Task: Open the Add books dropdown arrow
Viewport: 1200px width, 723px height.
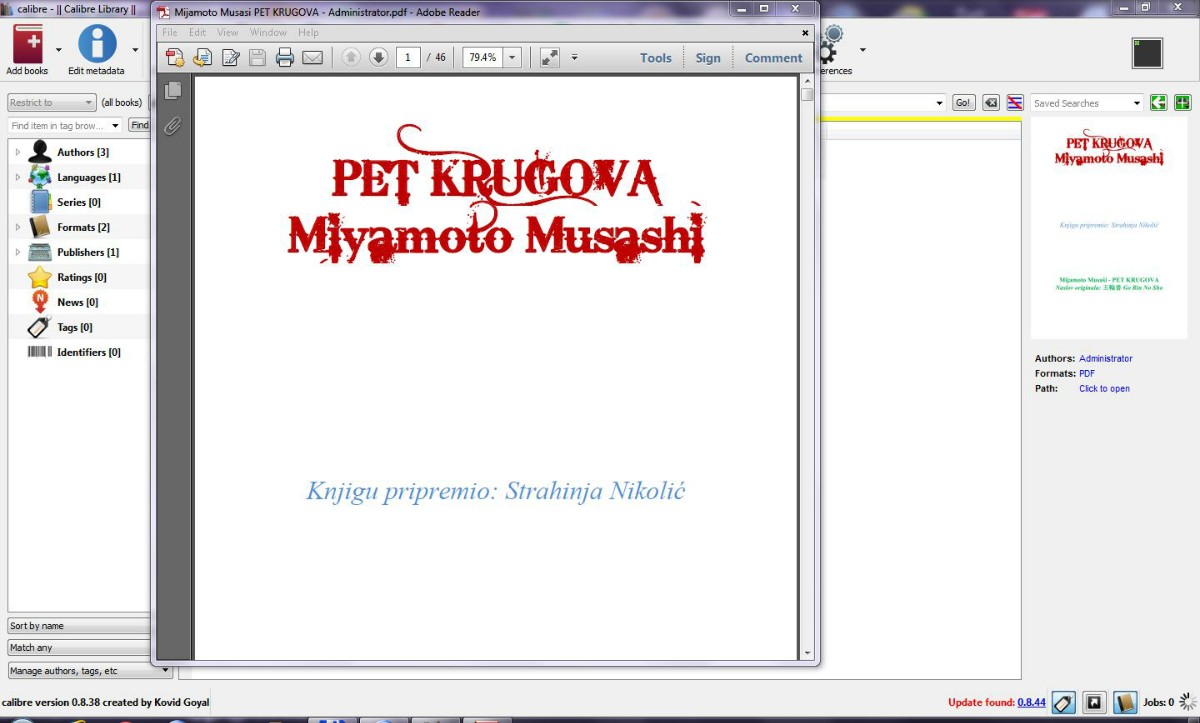Action: point(58,49)
